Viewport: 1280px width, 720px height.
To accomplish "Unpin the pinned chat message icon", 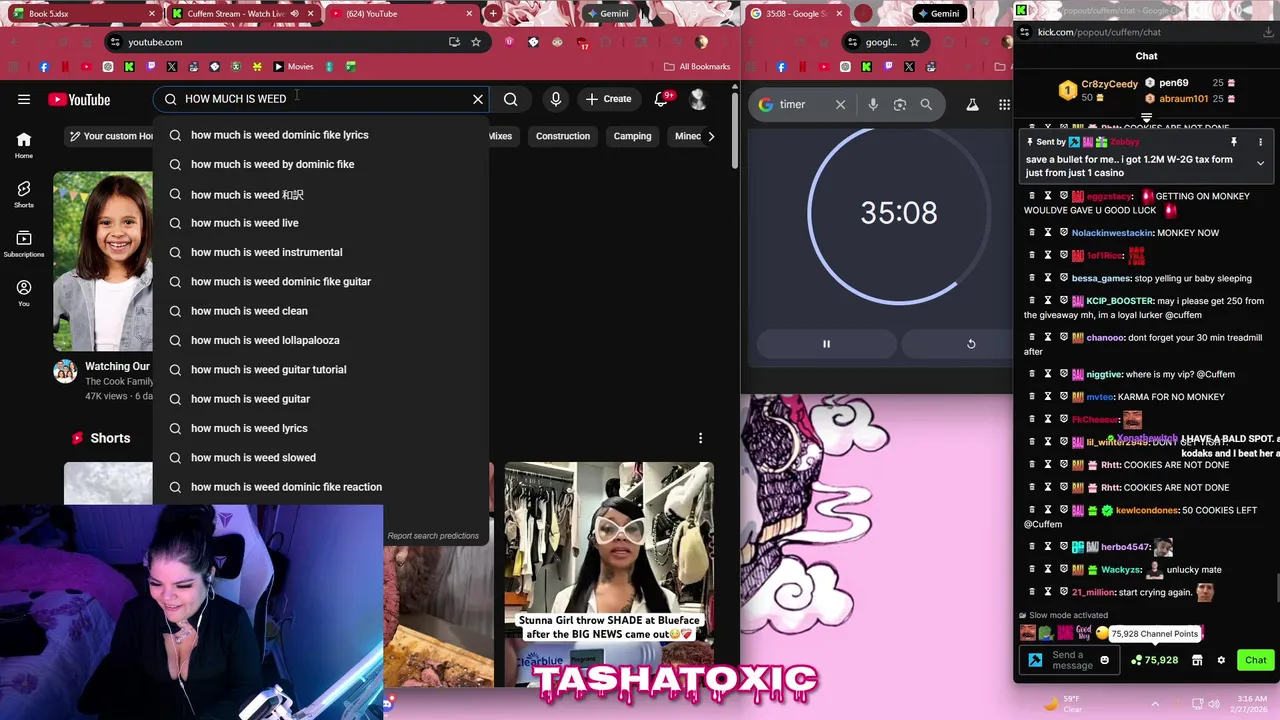I will point(1234,142).
